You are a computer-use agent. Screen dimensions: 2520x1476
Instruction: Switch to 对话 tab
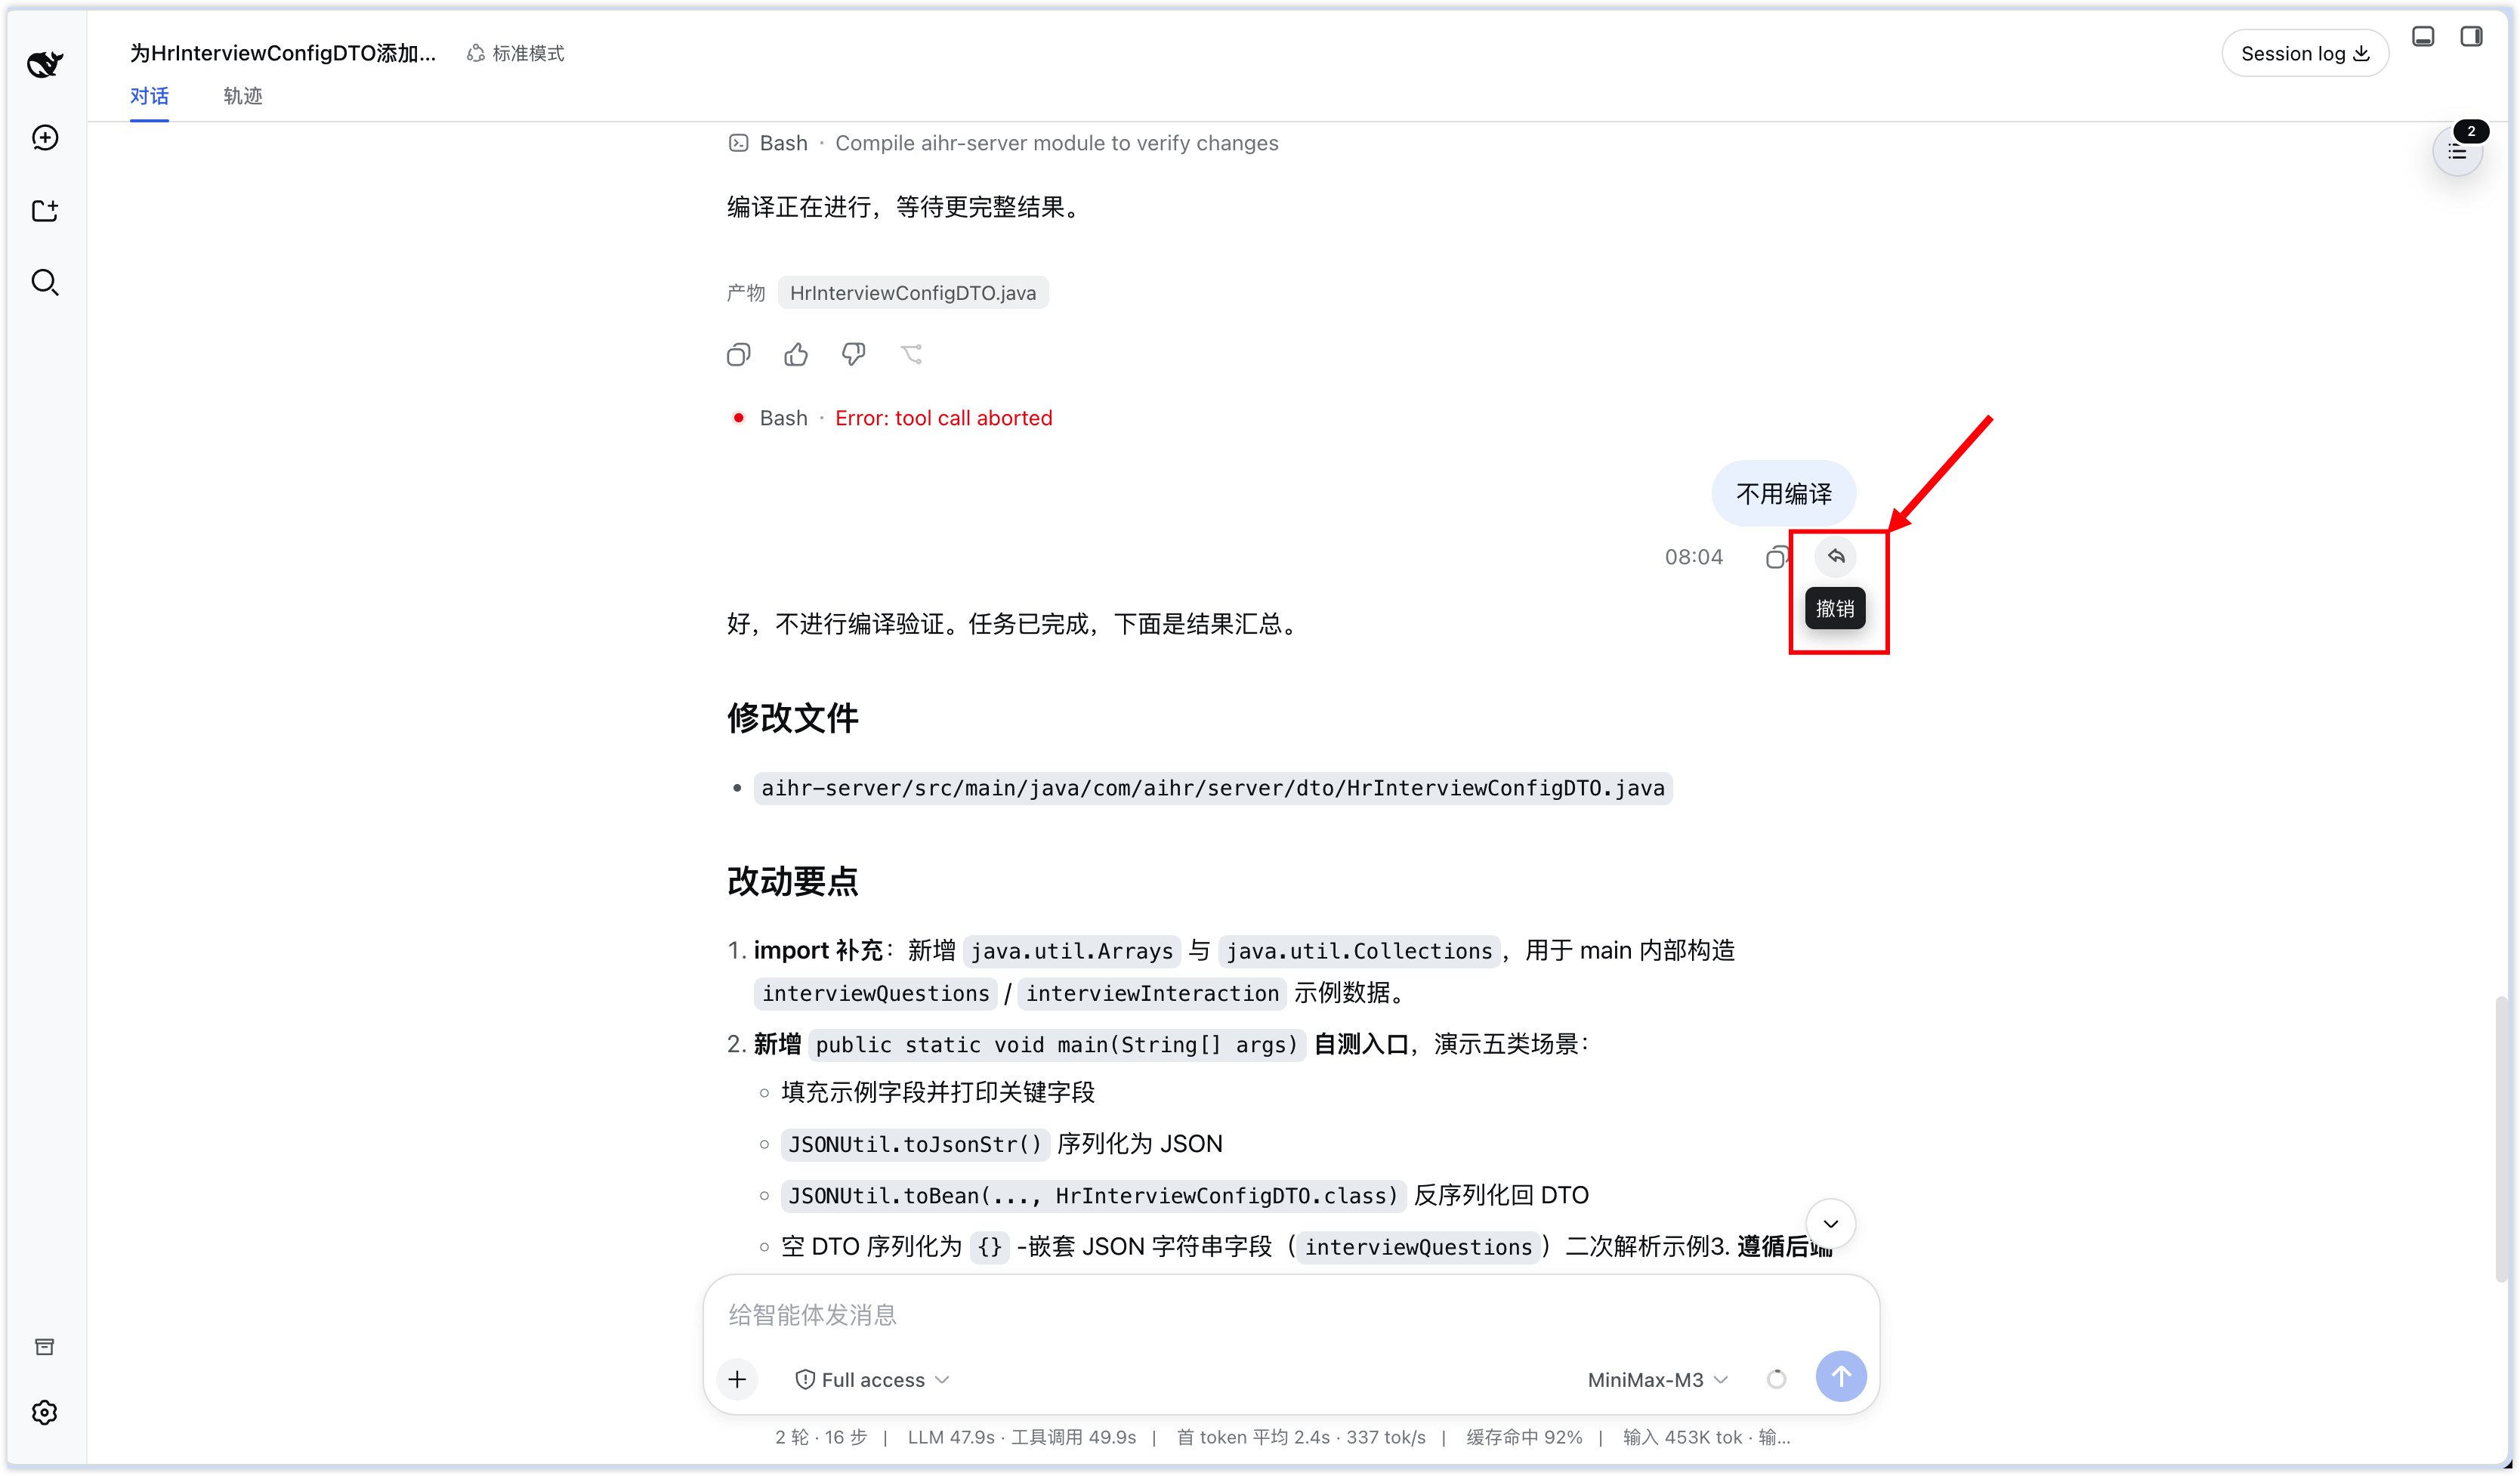pos(149,96)
